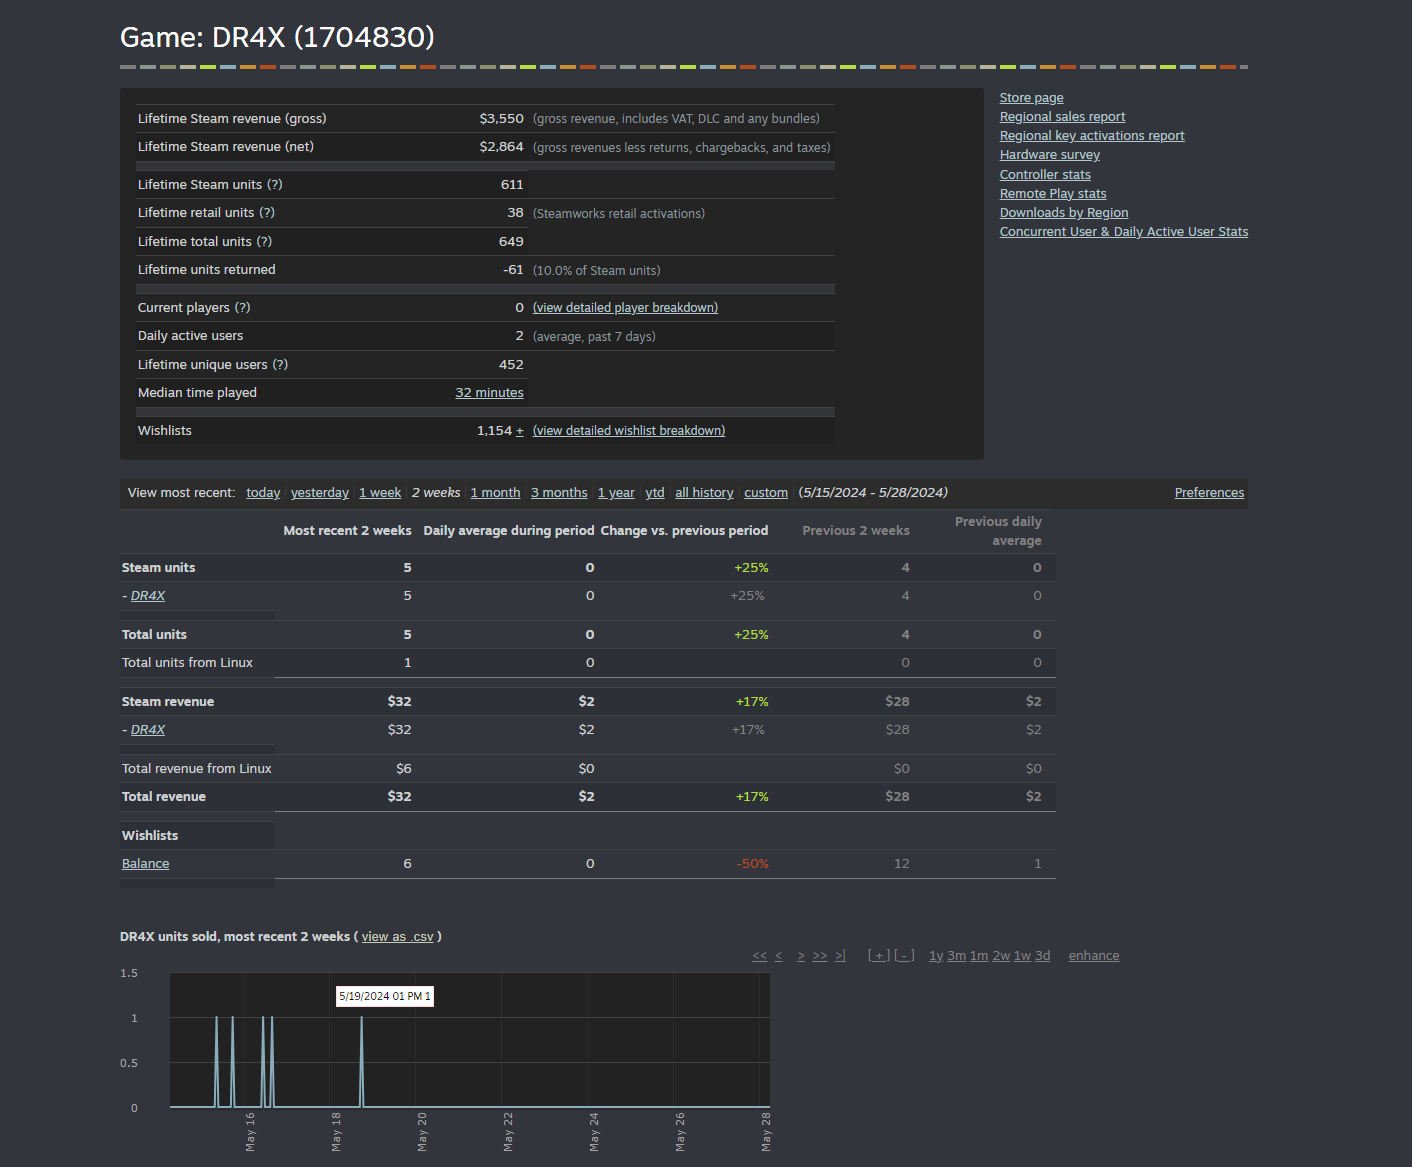Select the '1 month' time range
Screen dimensions: 1412x1167
point(495,492)
